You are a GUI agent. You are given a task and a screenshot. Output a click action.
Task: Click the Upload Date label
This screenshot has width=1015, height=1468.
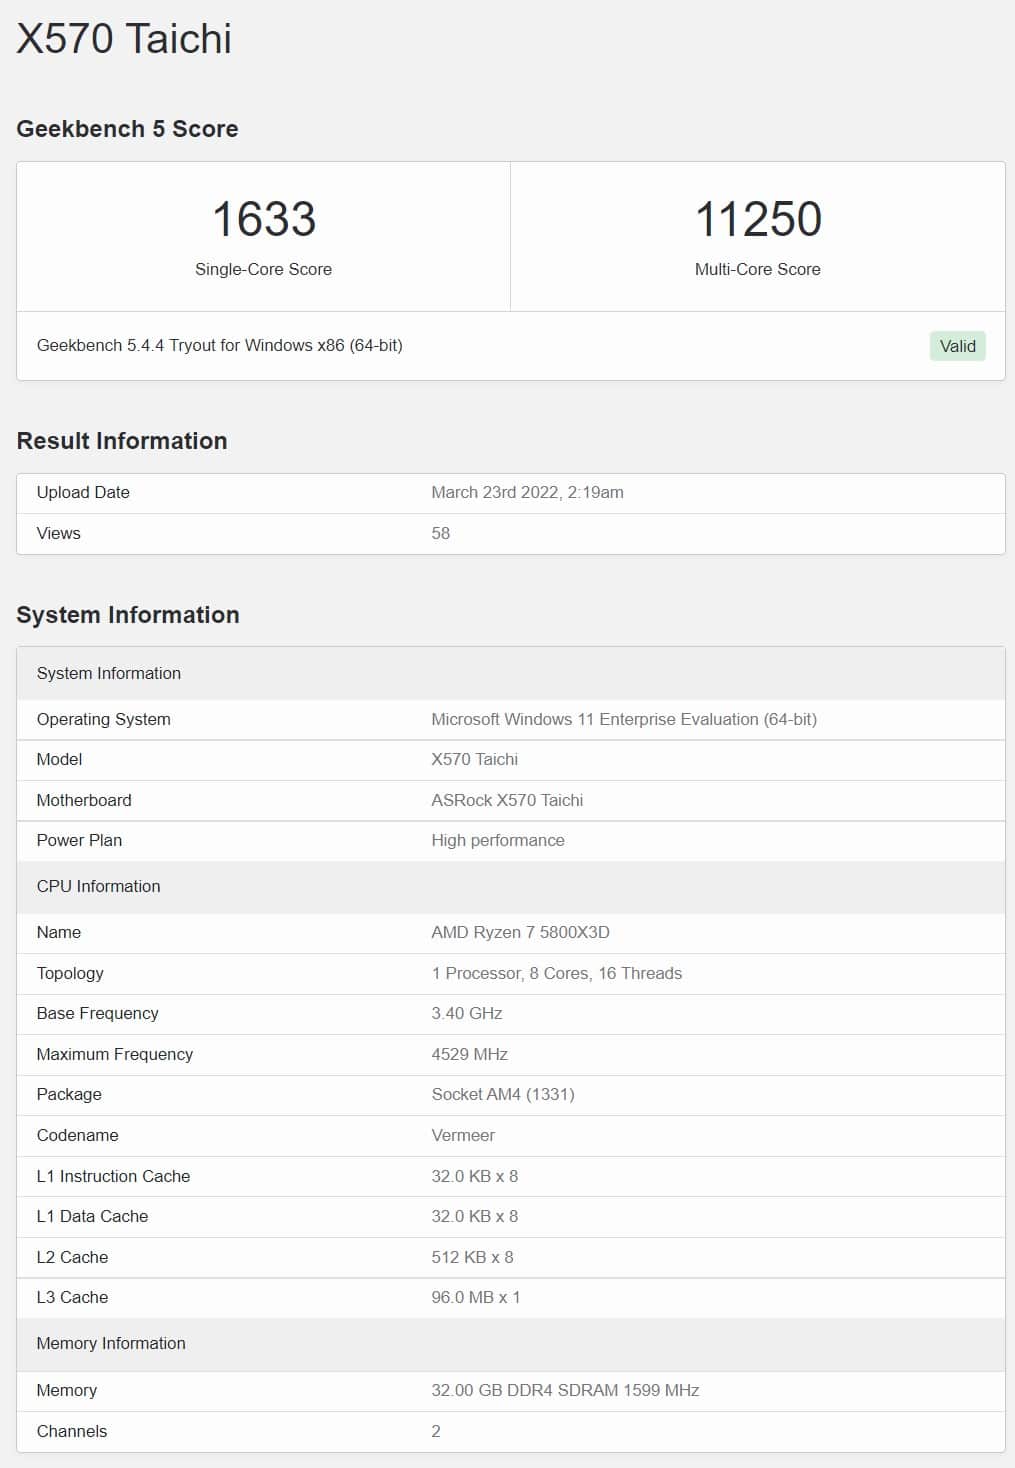(x=83, y=492)
